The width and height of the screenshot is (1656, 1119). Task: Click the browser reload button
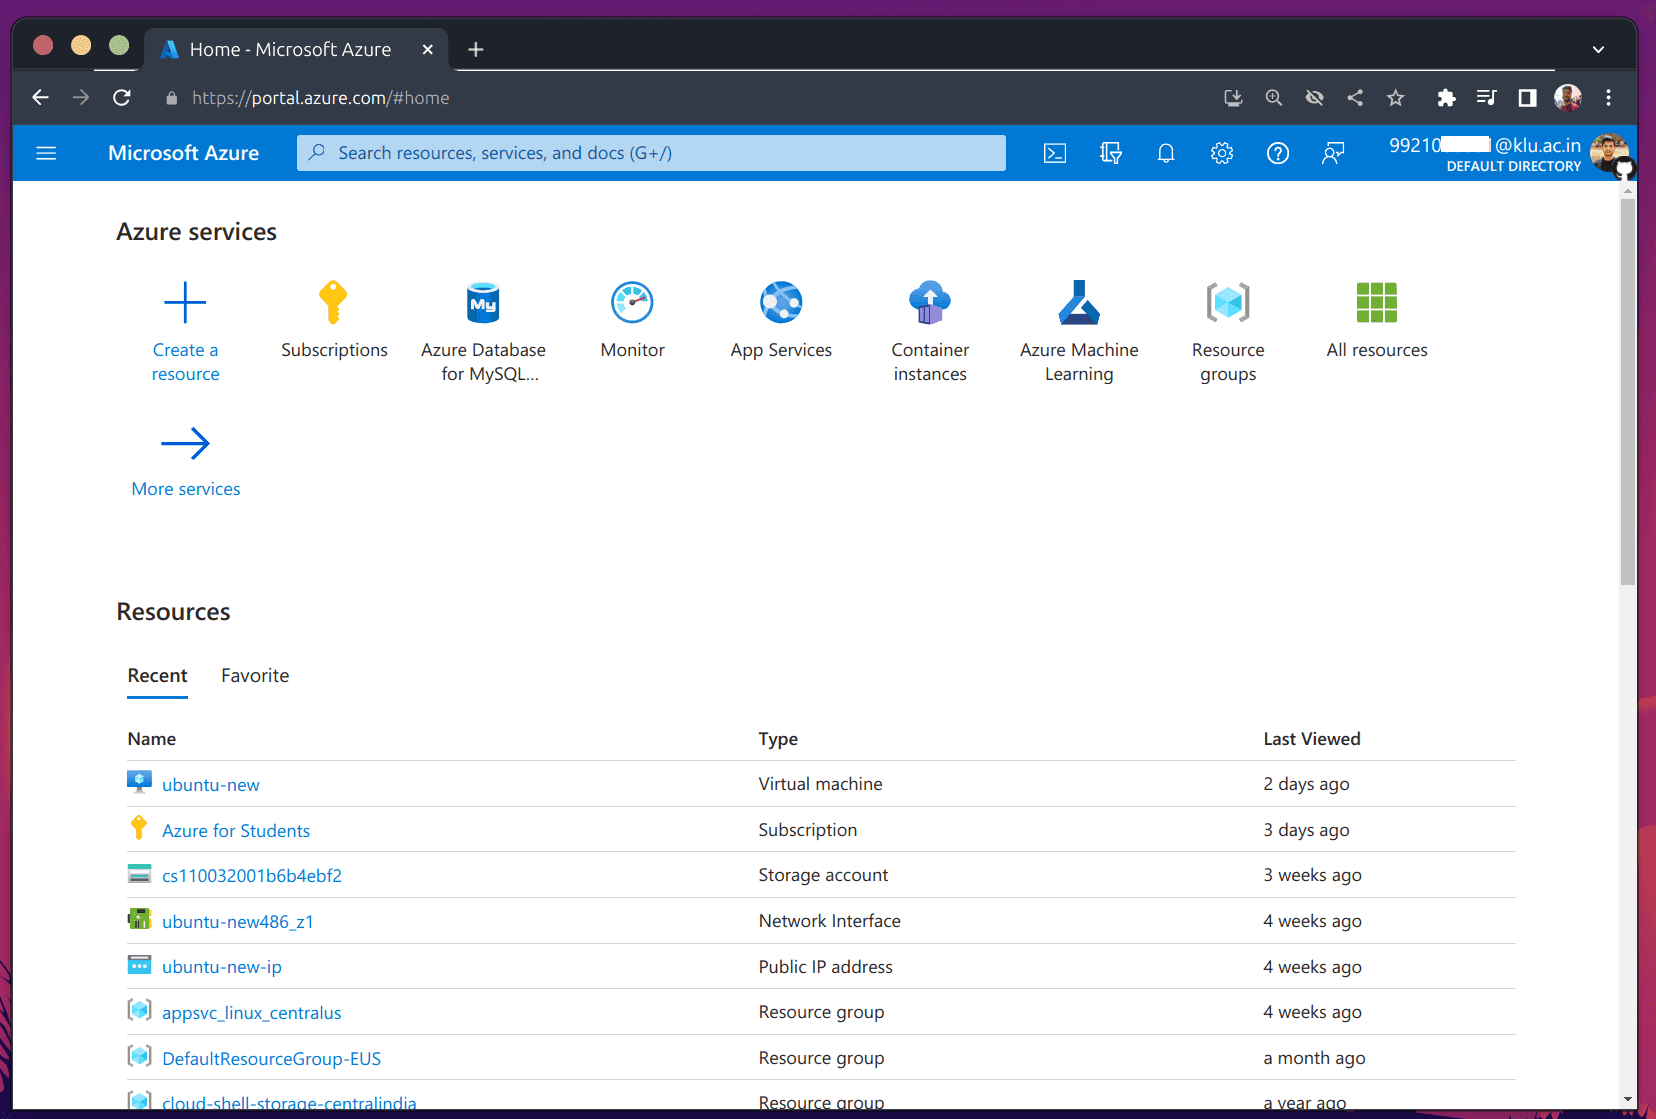(x=122, y=98)
